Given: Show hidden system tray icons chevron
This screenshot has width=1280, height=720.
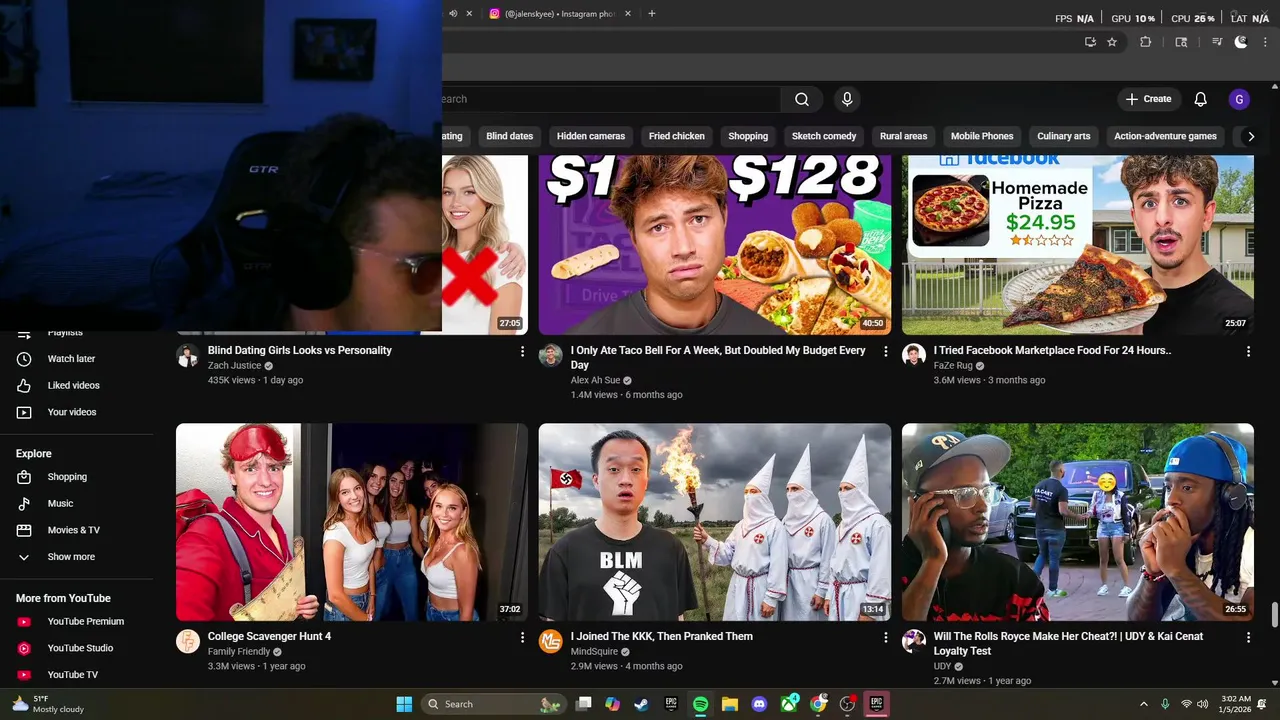Looking at the screenshot, I should [1144, 704].
